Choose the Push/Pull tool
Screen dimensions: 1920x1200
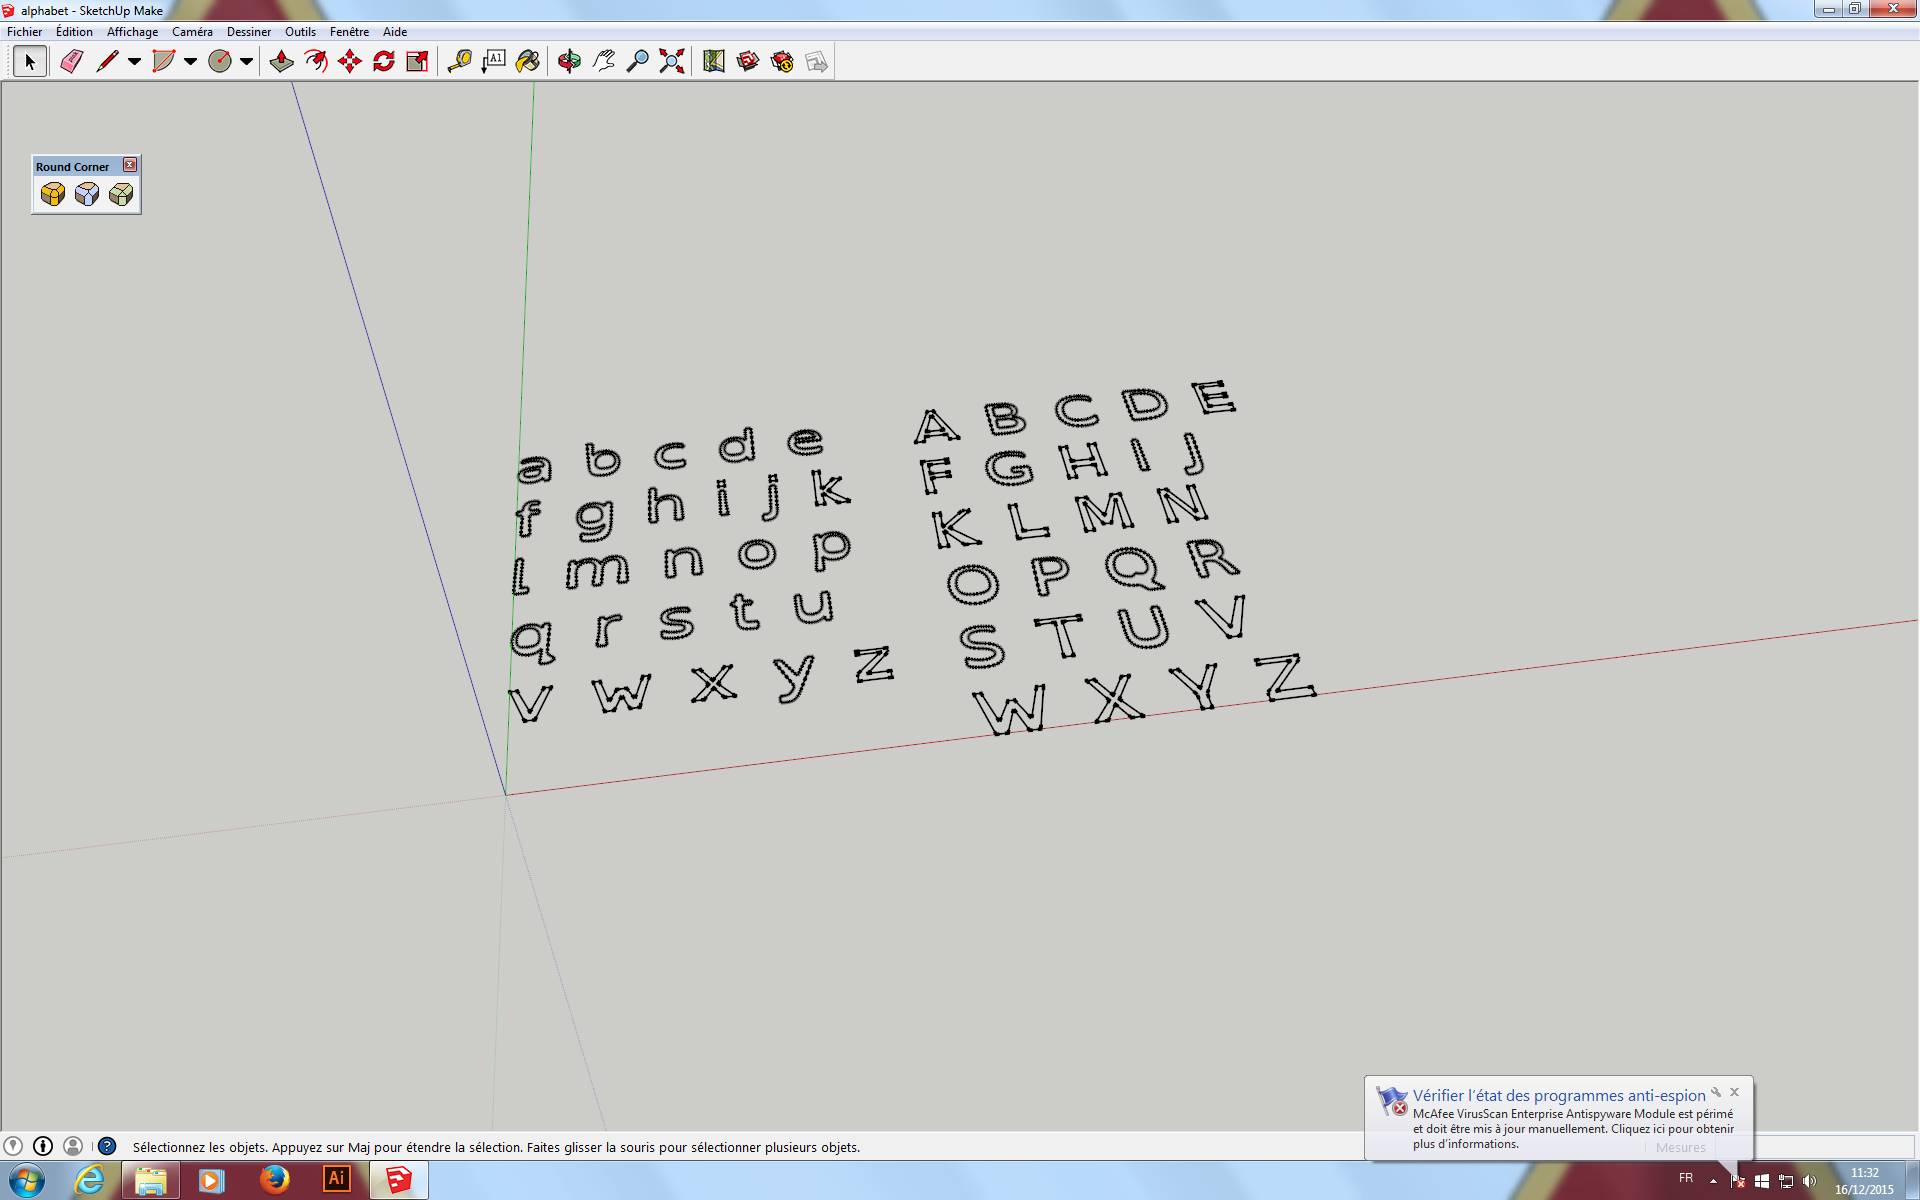[x=281, y=62]
